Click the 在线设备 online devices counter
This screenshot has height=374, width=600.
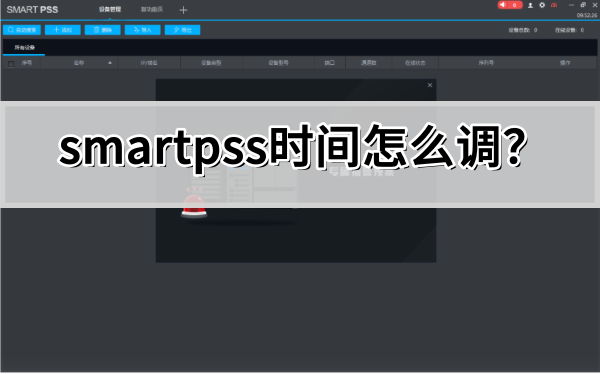click(x=569, y=30)
